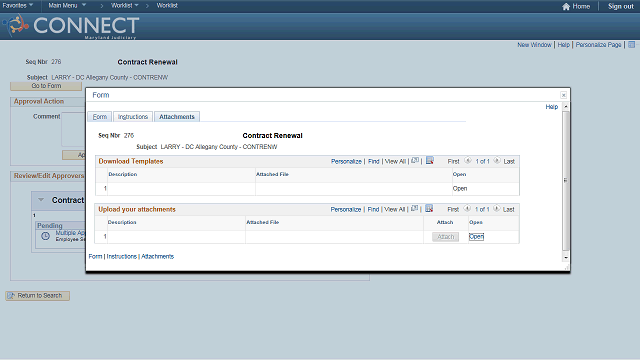Click bottom Instructions footer link
The width and height of the screenshot is (640, 360).
[122, 256]
